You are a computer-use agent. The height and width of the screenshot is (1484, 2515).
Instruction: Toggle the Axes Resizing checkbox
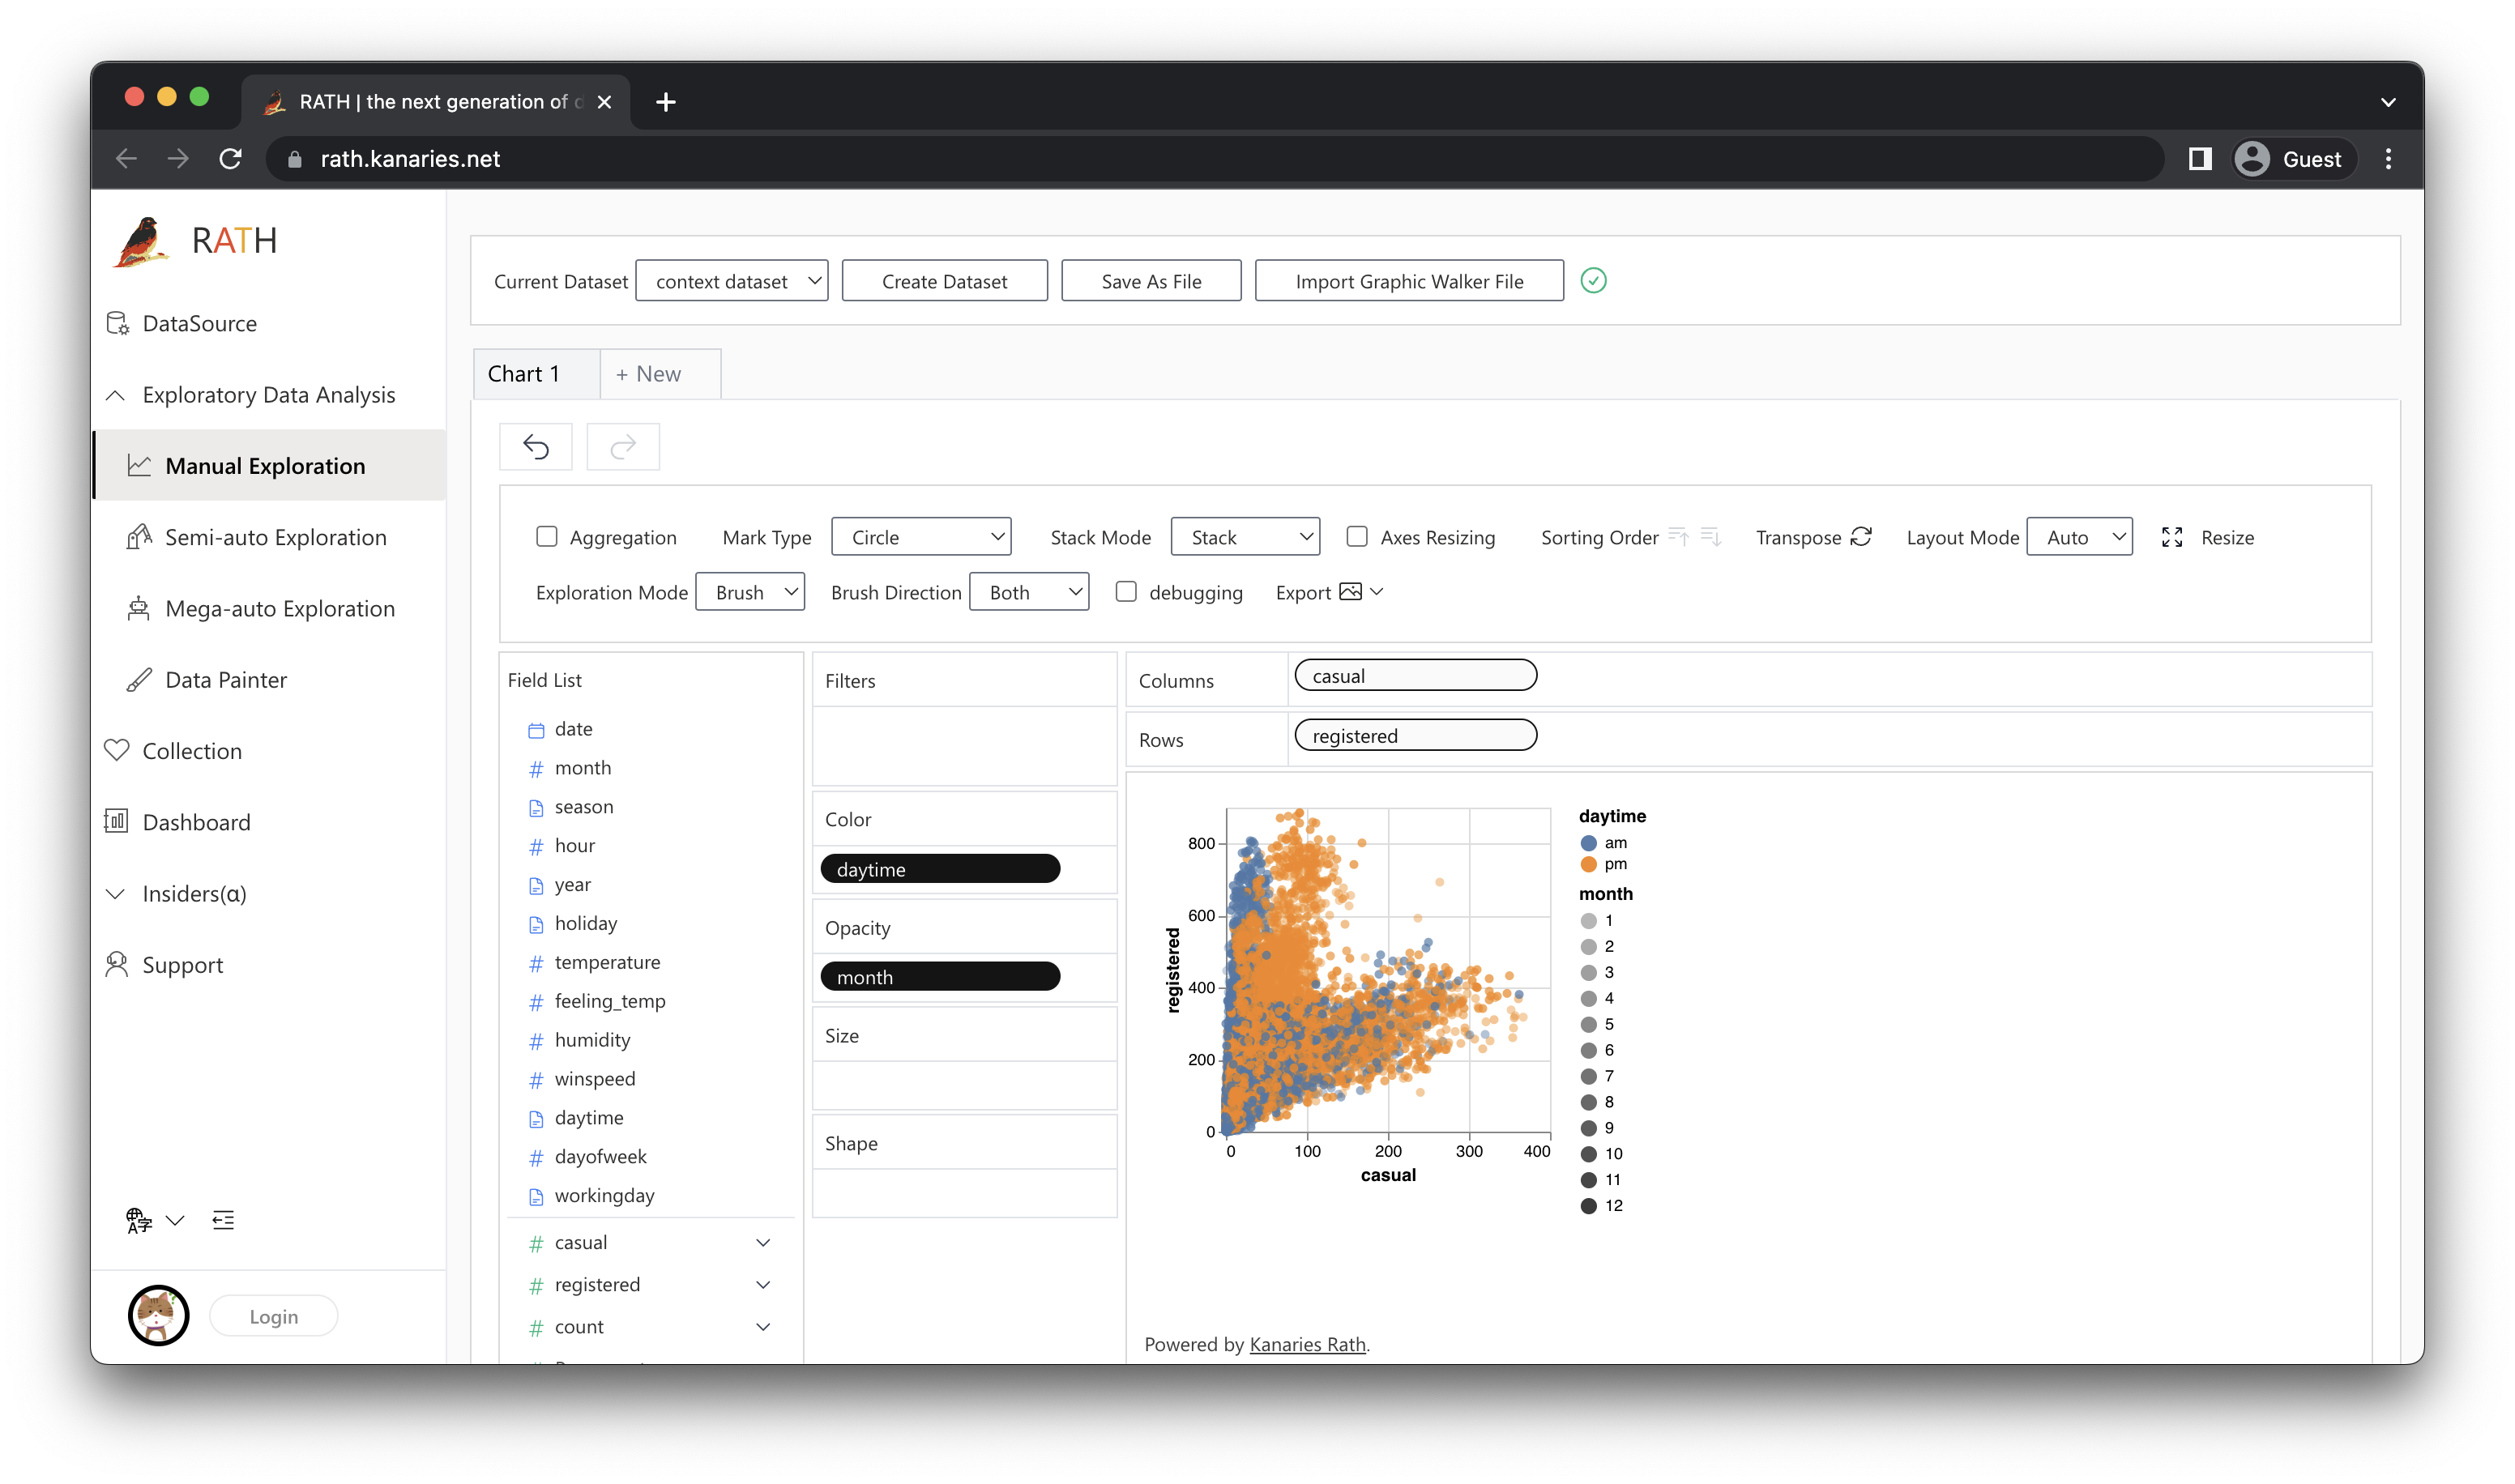[1357, 537]
